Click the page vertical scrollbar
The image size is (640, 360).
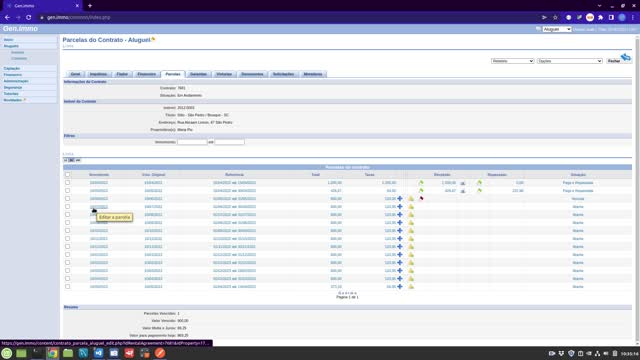click(637, 190)
